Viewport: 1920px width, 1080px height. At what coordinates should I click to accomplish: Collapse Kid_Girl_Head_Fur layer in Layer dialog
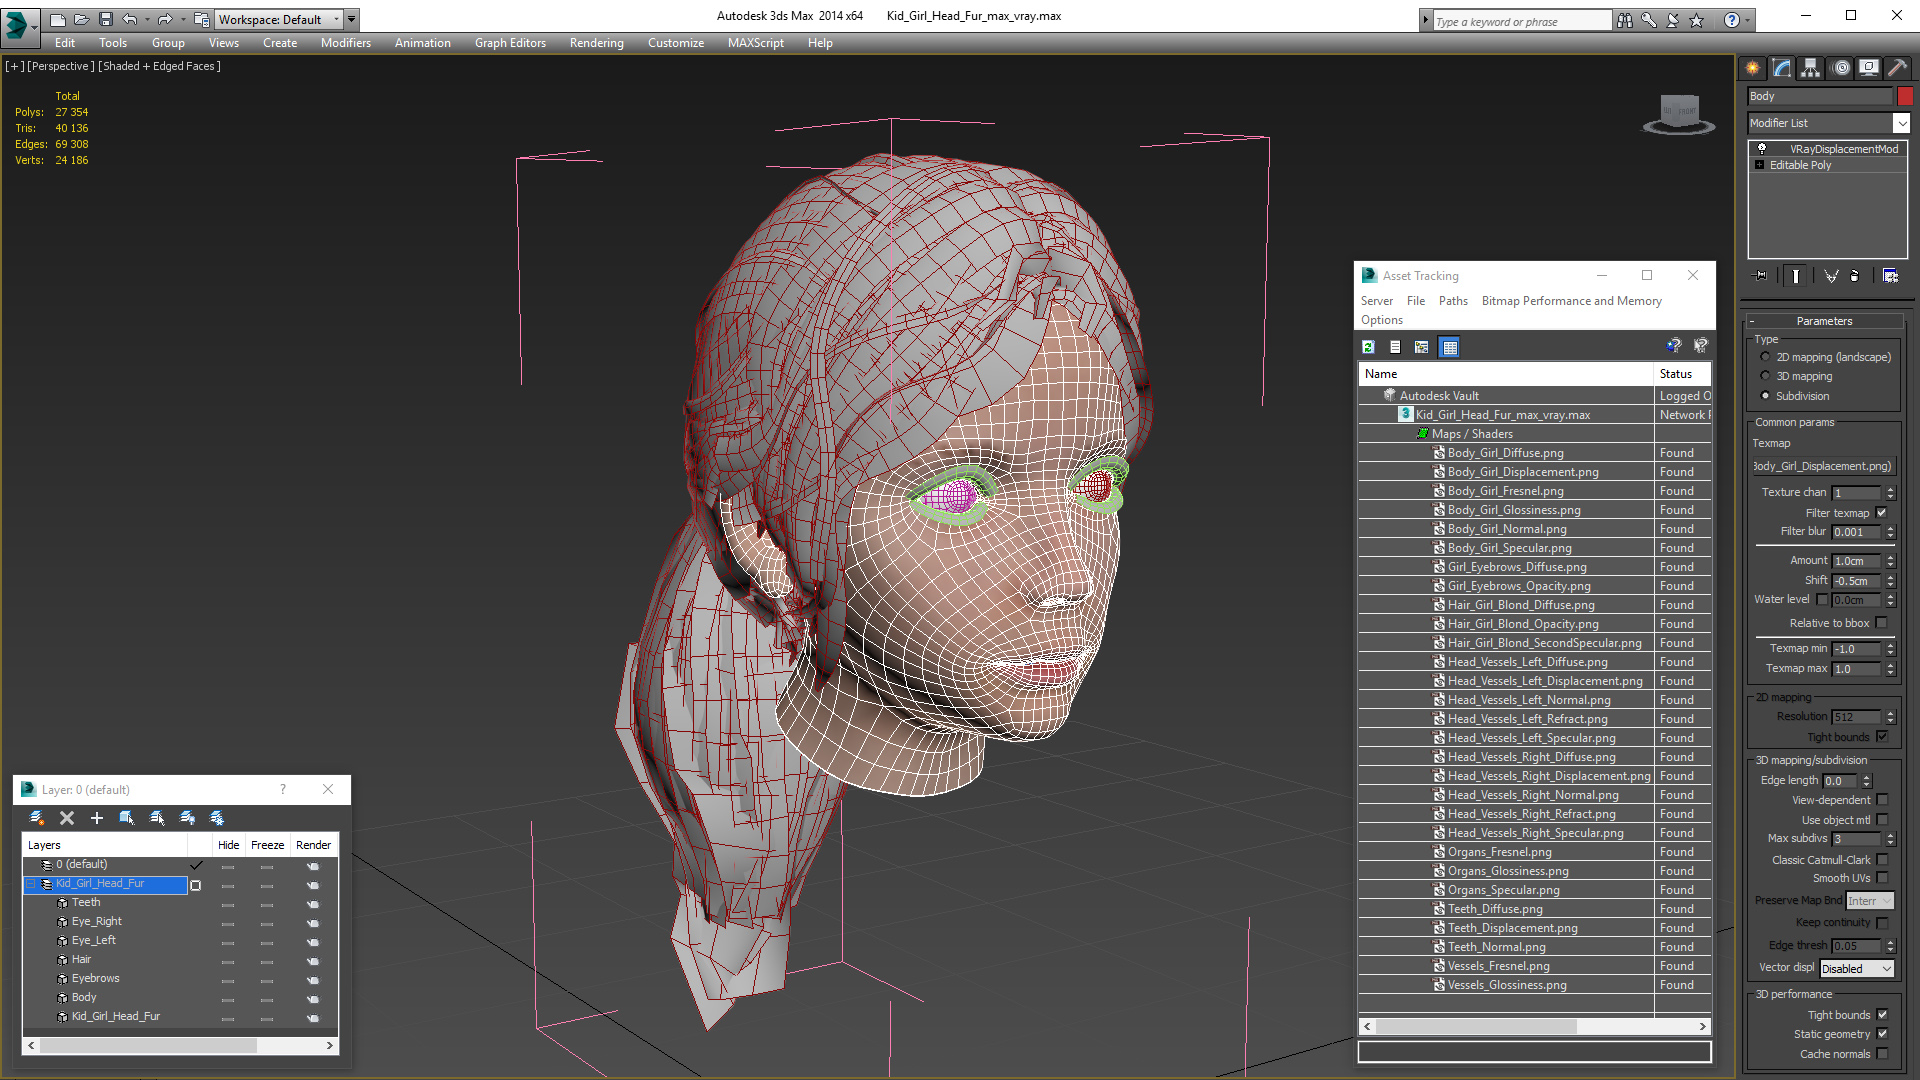[31, 884]
